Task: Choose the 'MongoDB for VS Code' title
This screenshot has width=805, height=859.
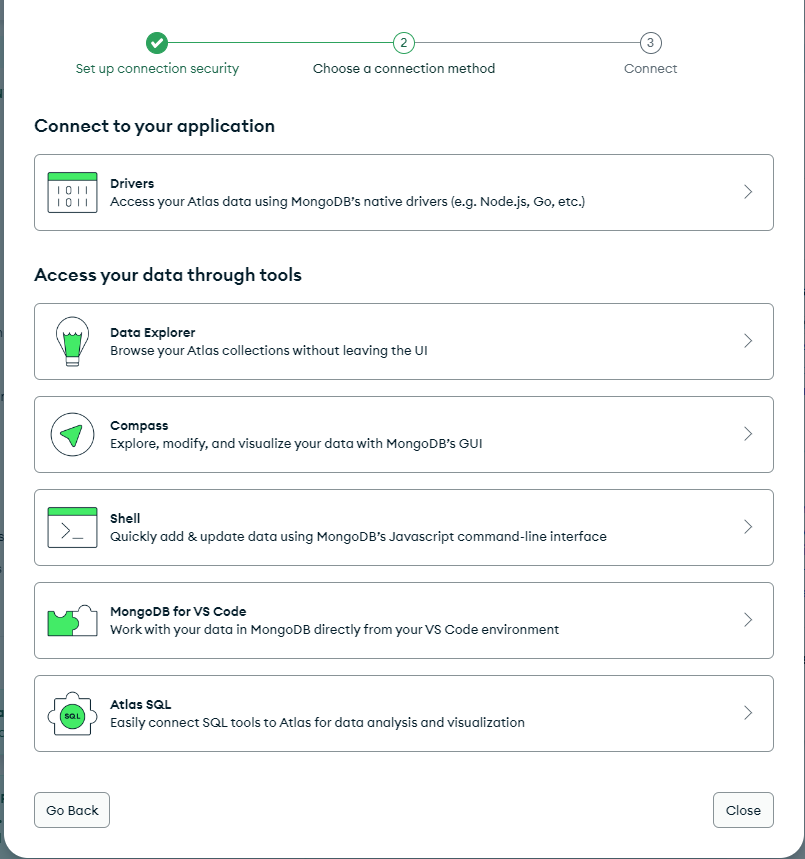Action: (x=178, y=611)
